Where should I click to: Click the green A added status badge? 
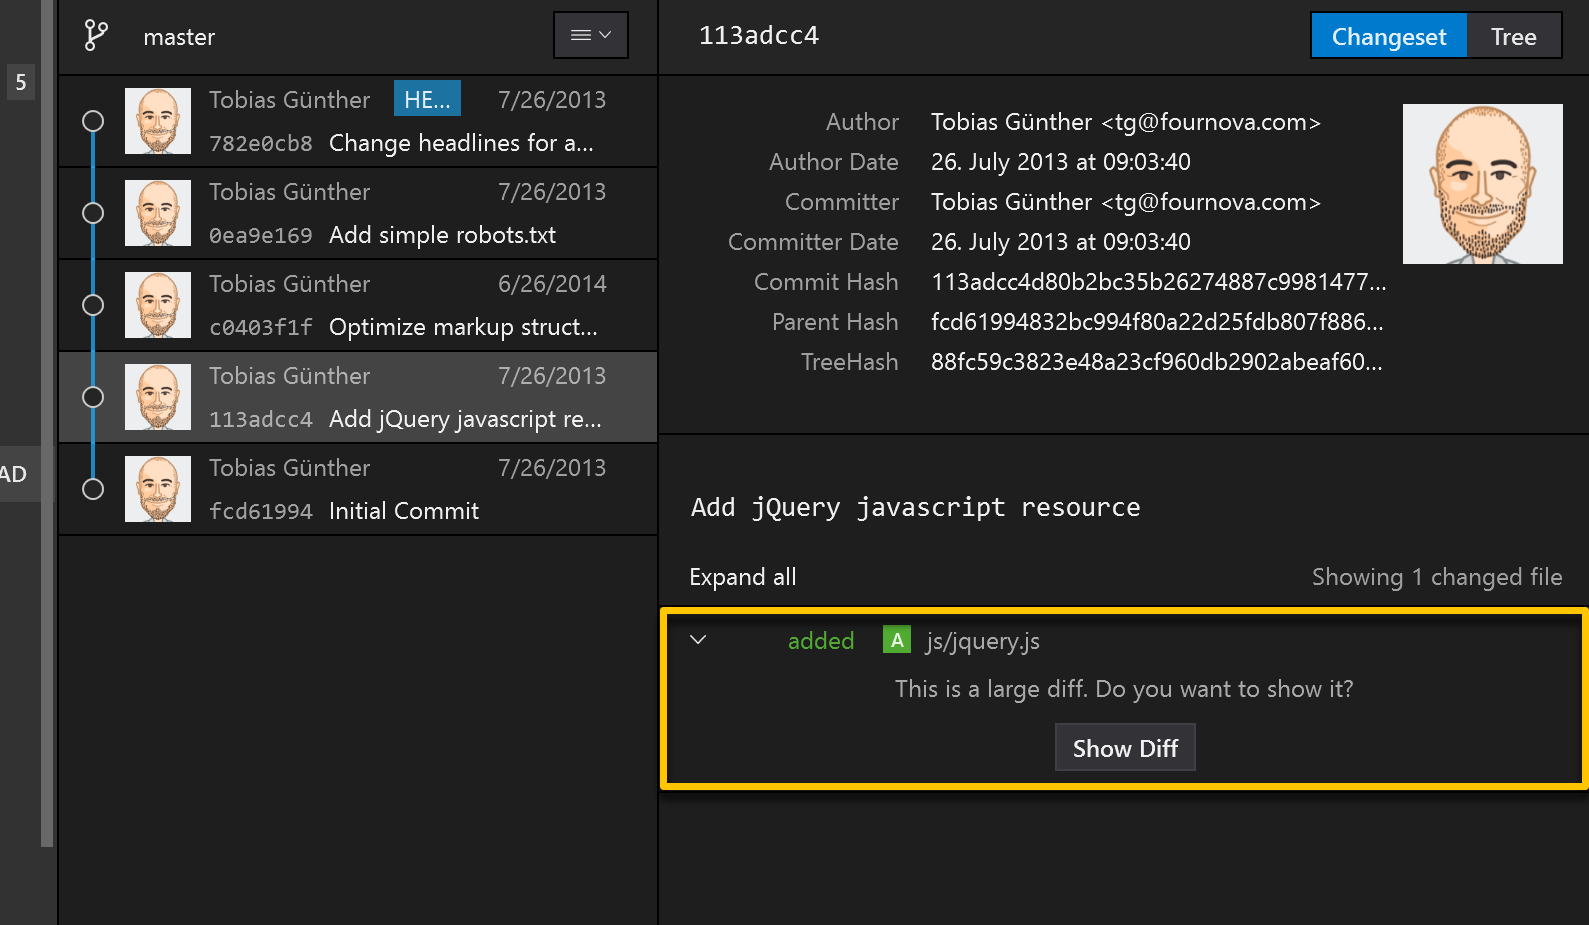(x=896, y=640)
